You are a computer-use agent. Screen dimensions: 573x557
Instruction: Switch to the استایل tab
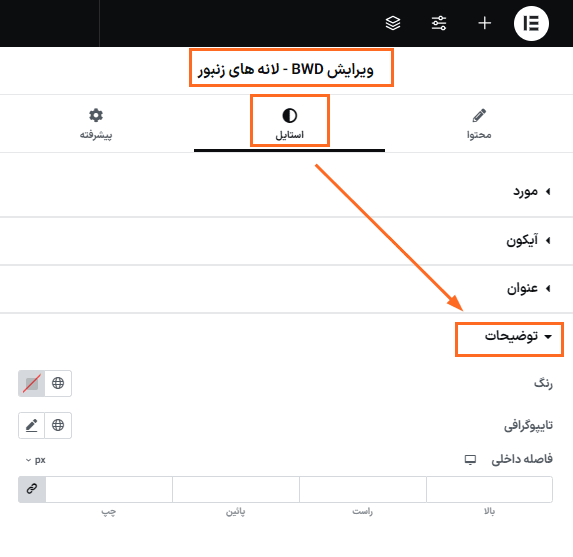tap(289, 124)
